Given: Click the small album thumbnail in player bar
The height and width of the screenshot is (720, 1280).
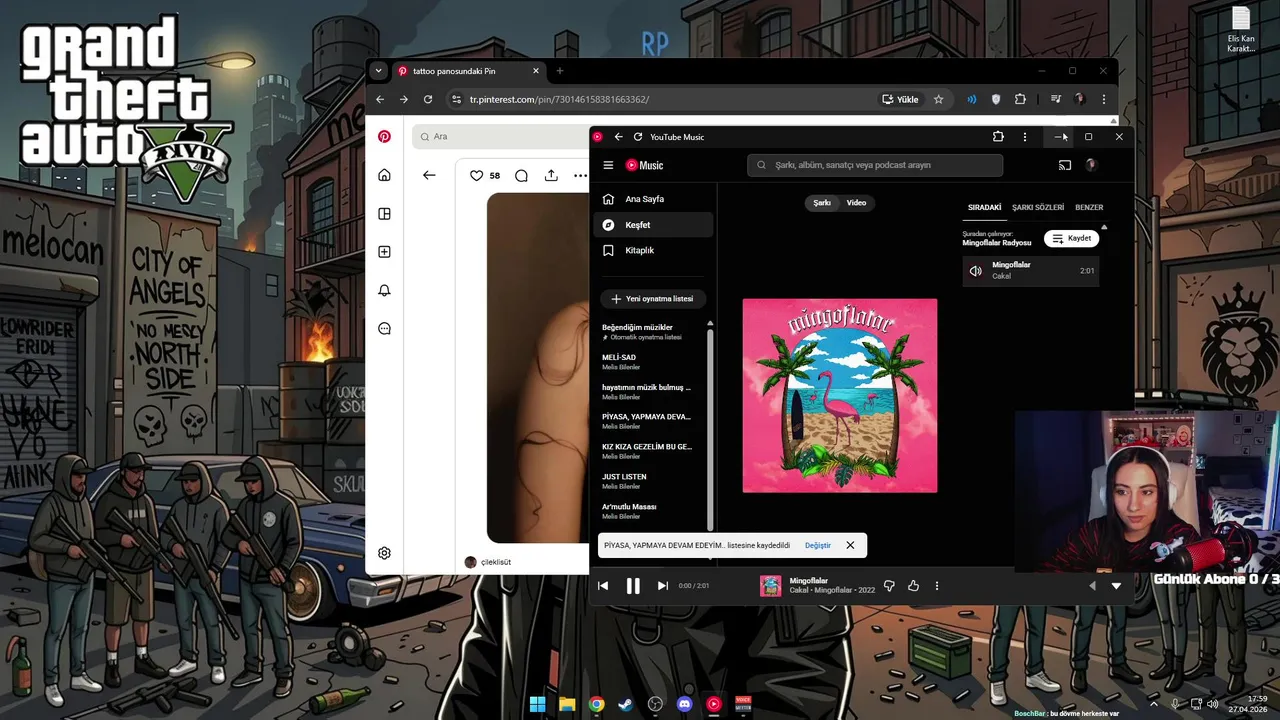Looking at the screenshot, I should click(x=771, y=586).
